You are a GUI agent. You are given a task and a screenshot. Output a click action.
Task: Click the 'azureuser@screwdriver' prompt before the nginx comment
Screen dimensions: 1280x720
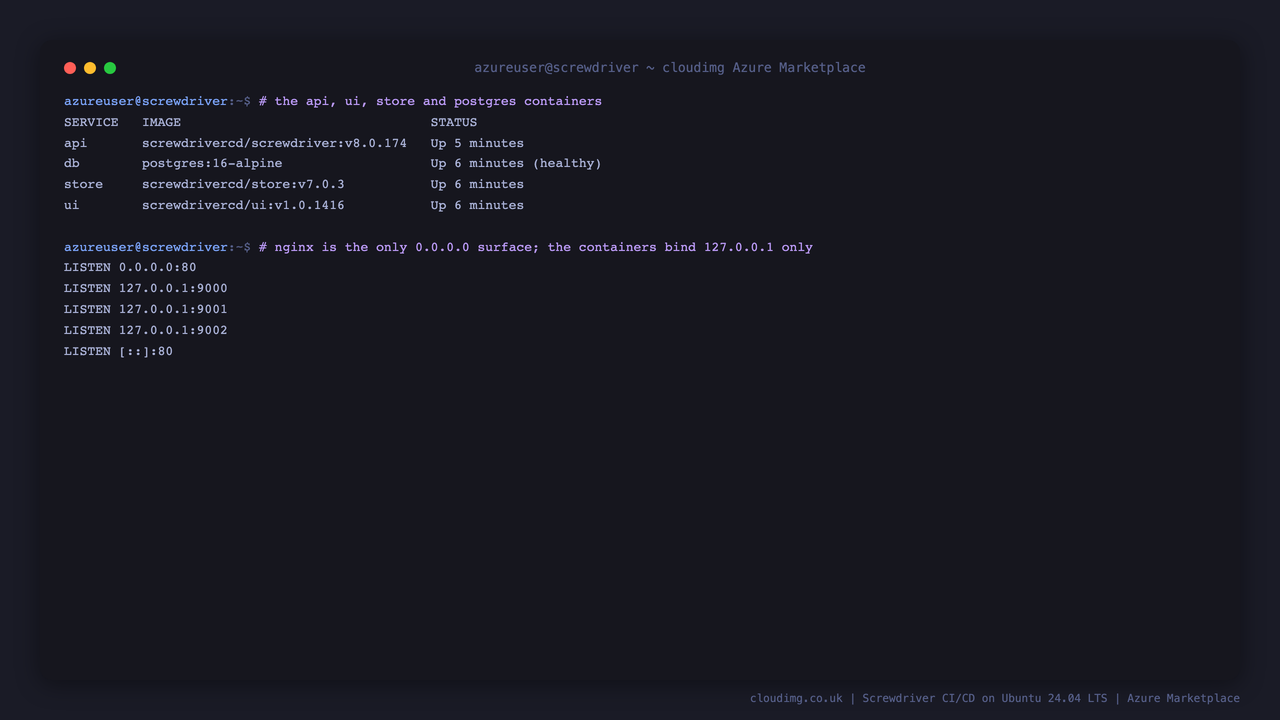pos(146,247)
